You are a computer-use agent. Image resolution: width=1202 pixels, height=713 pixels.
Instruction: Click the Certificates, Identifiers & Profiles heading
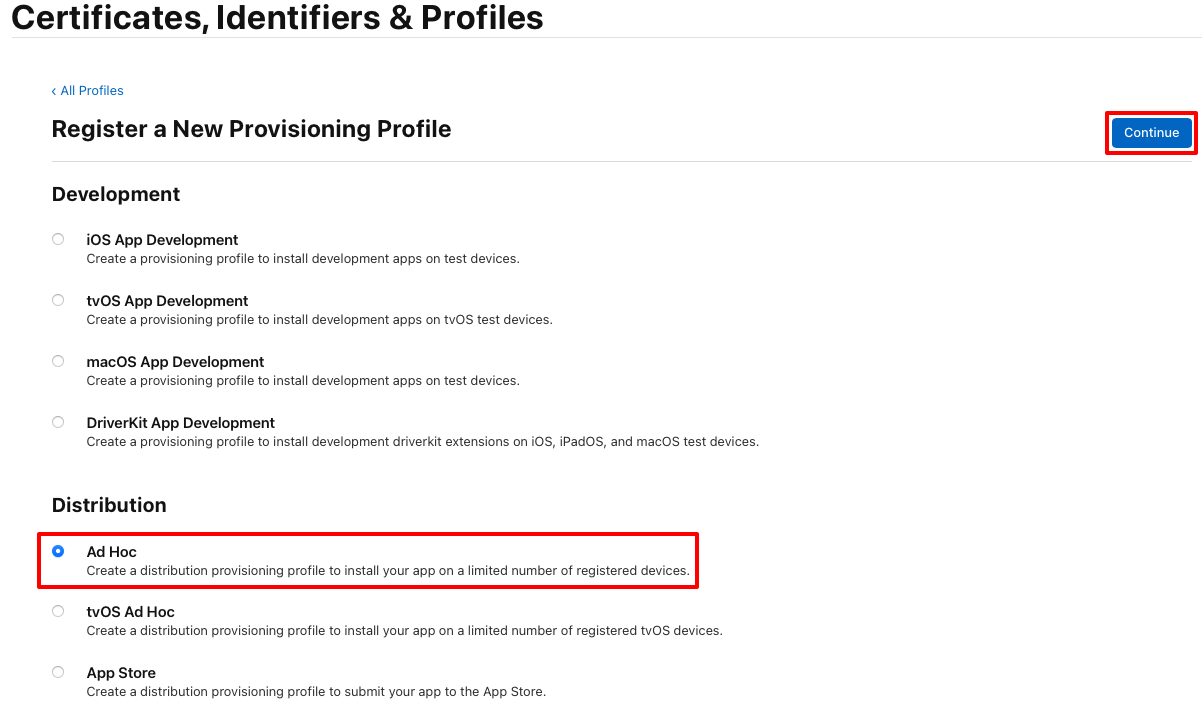click(277, 18)
